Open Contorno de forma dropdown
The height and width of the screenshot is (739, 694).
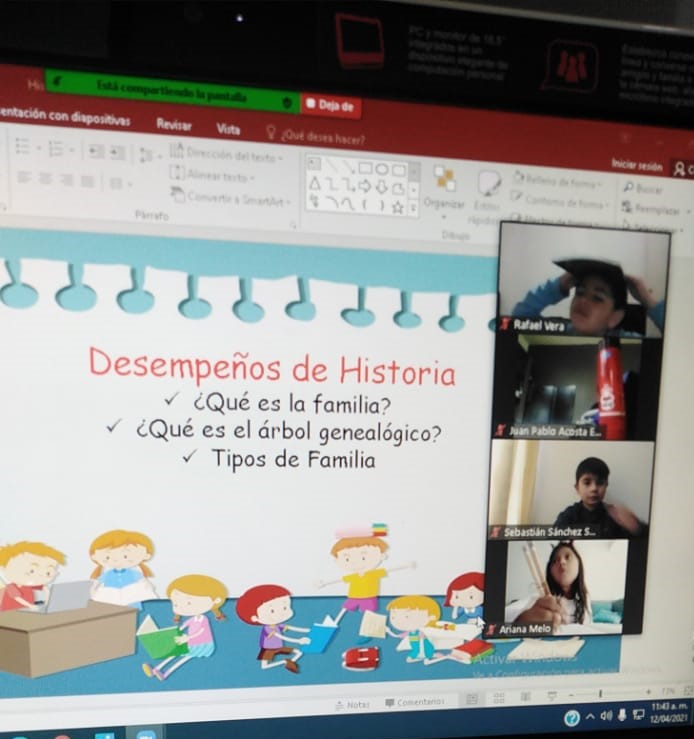pos(561,201)
